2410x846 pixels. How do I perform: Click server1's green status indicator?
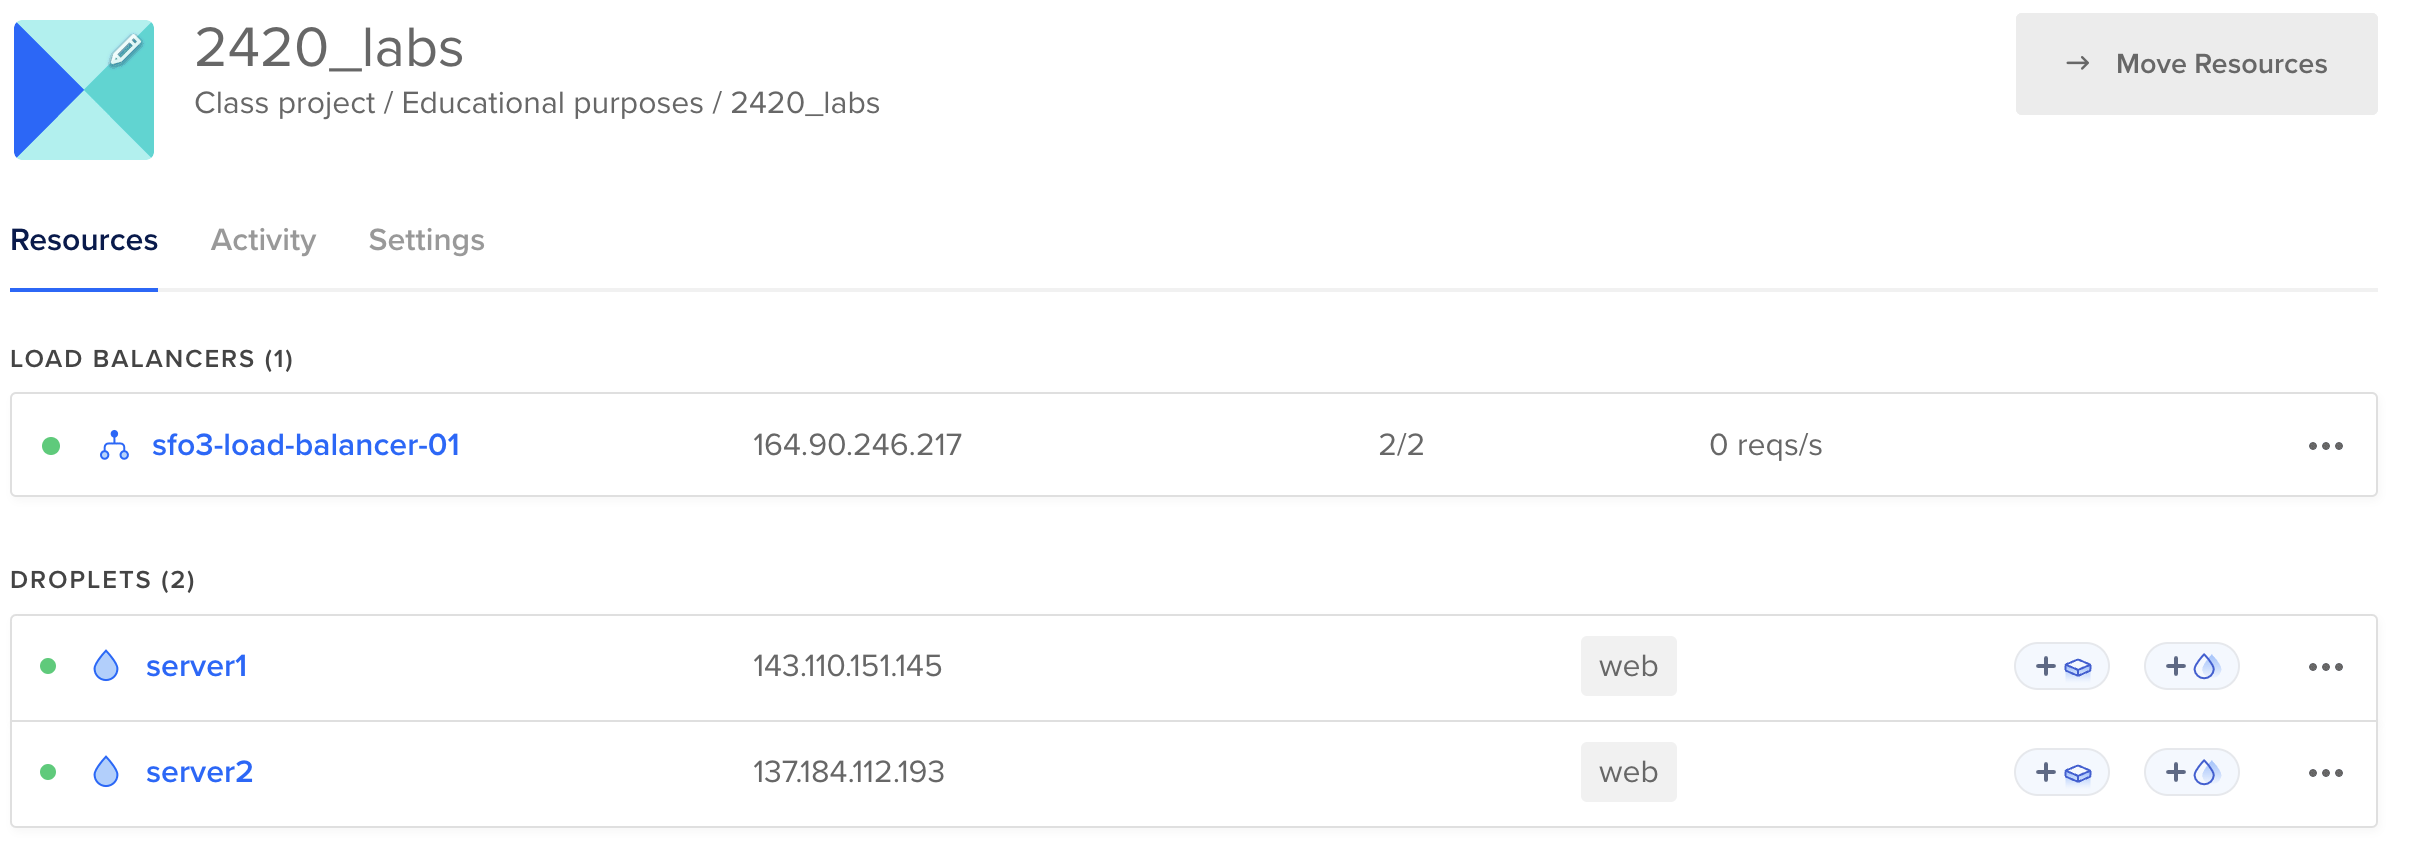pyautogui.click(x=50, y=666)
